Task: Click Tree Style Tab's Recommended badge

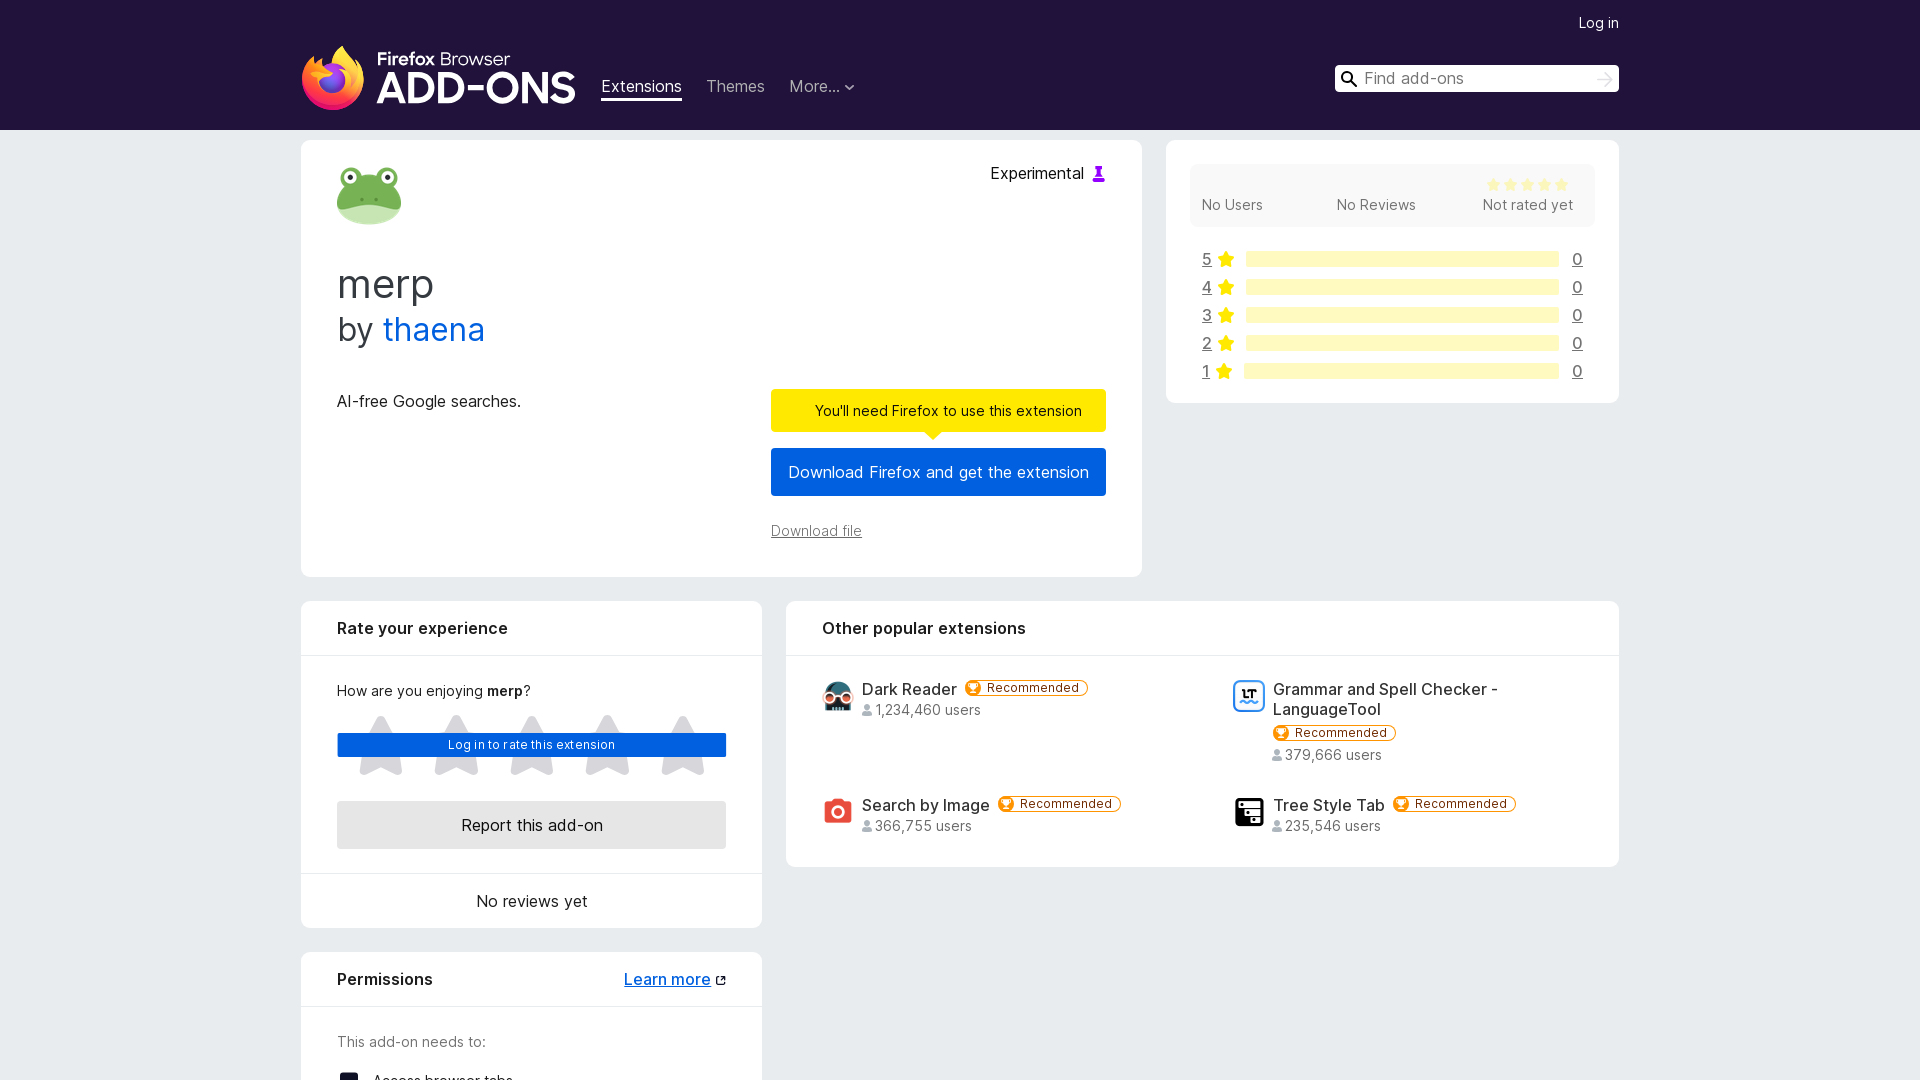Action: point(1454,804)
